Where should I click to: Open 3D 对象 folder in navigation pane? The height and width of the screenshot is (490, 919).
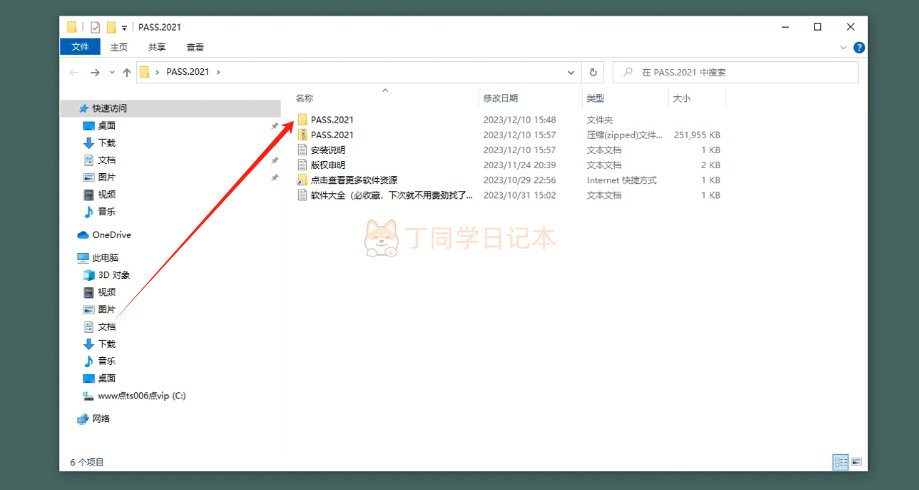113,275
